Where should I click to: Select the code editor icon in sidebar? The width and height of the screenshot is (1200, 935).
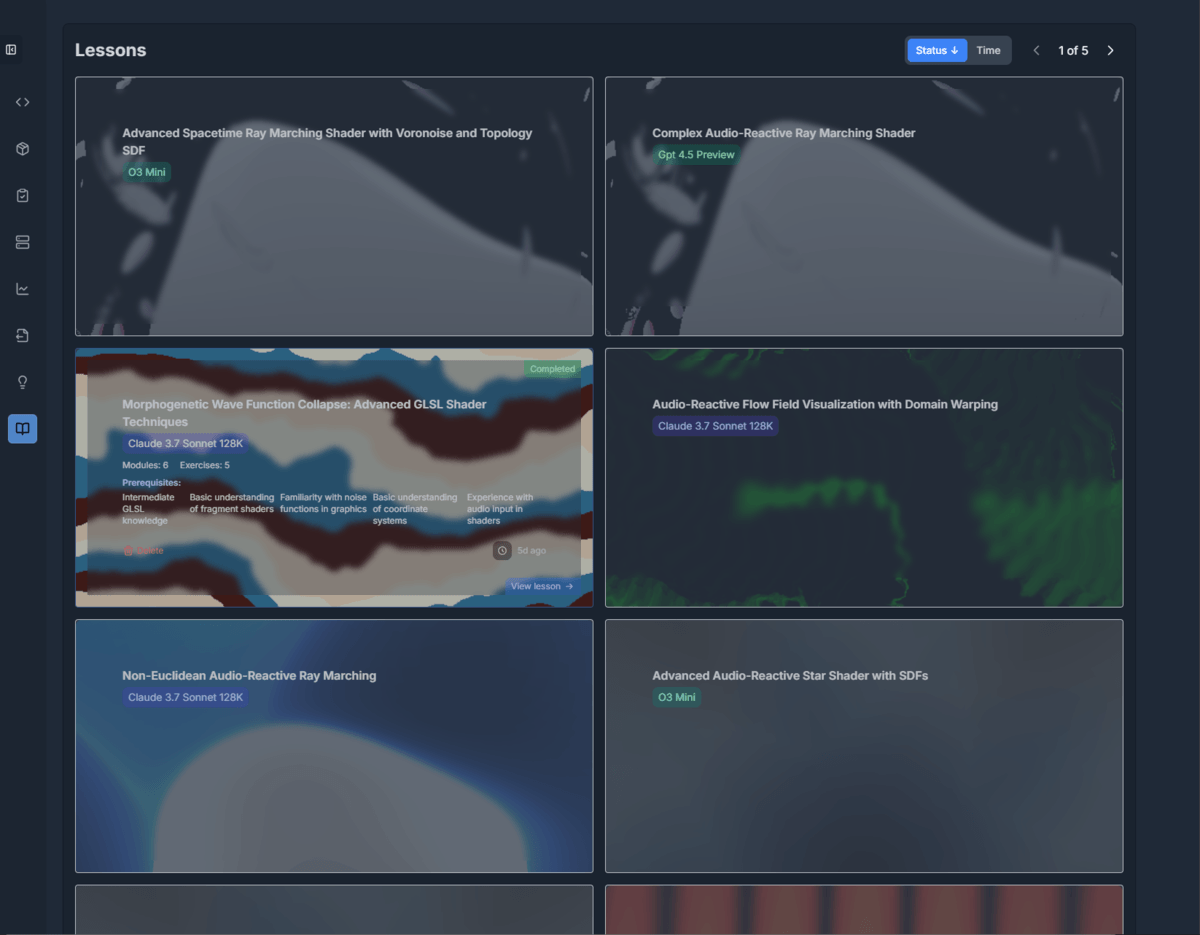pyautogui.click(x=22, y=101)
